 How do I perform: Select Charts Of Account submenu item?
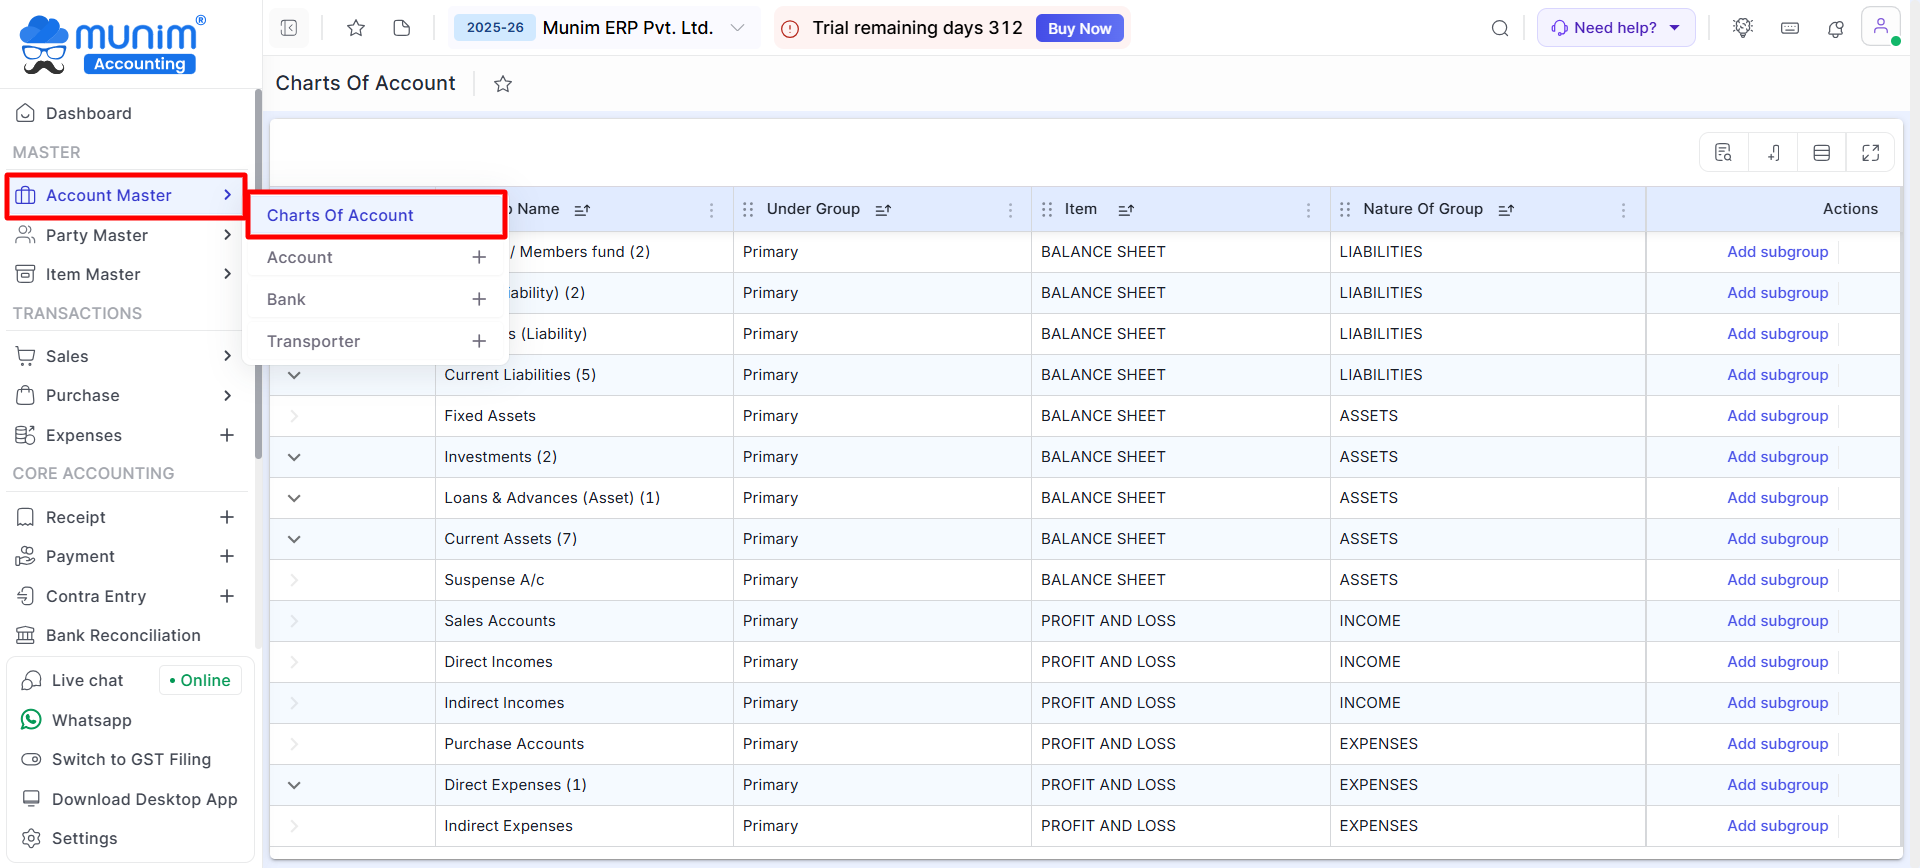[340, 215]
